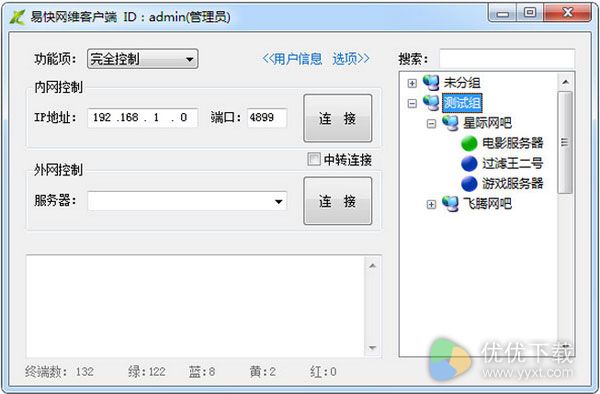Click the blue status dot of 过滤王二号
Screen dimensions: 600x394
pos(469,163)
